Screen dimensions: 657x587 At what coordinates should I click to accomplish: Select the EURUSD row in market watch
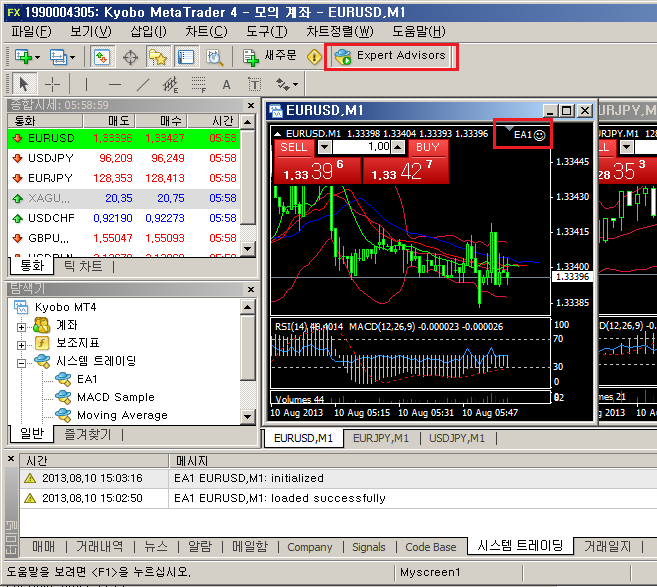[124, 138]
